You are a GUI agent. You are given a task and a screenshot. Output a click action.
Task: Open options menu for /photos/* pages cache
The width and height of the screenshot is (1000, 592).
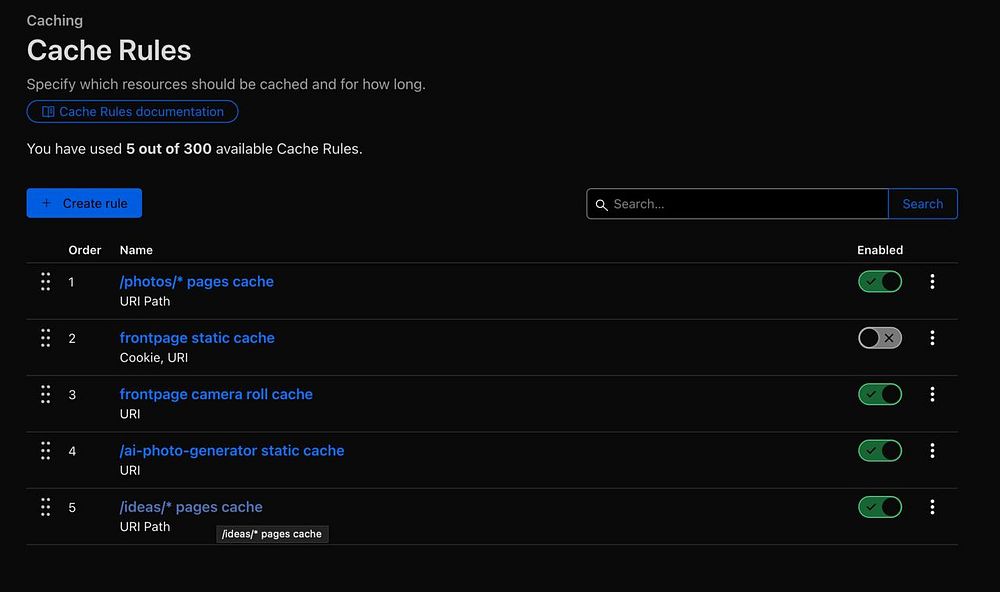point(932,282)
